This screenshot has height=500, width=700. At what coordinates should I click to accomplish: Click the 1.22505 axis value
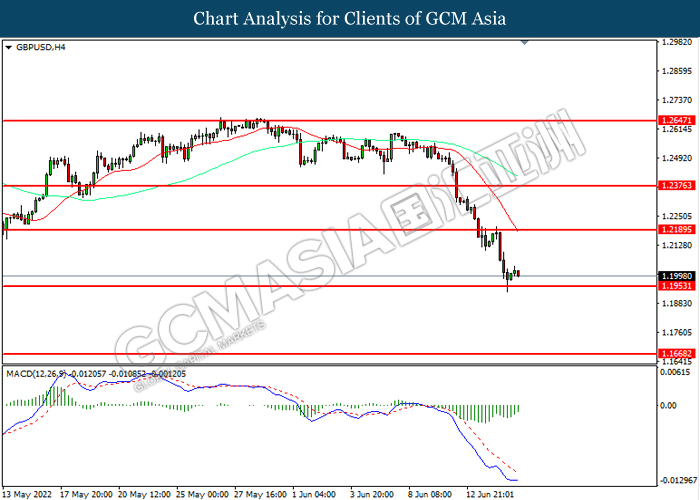(x=677, y=217)
